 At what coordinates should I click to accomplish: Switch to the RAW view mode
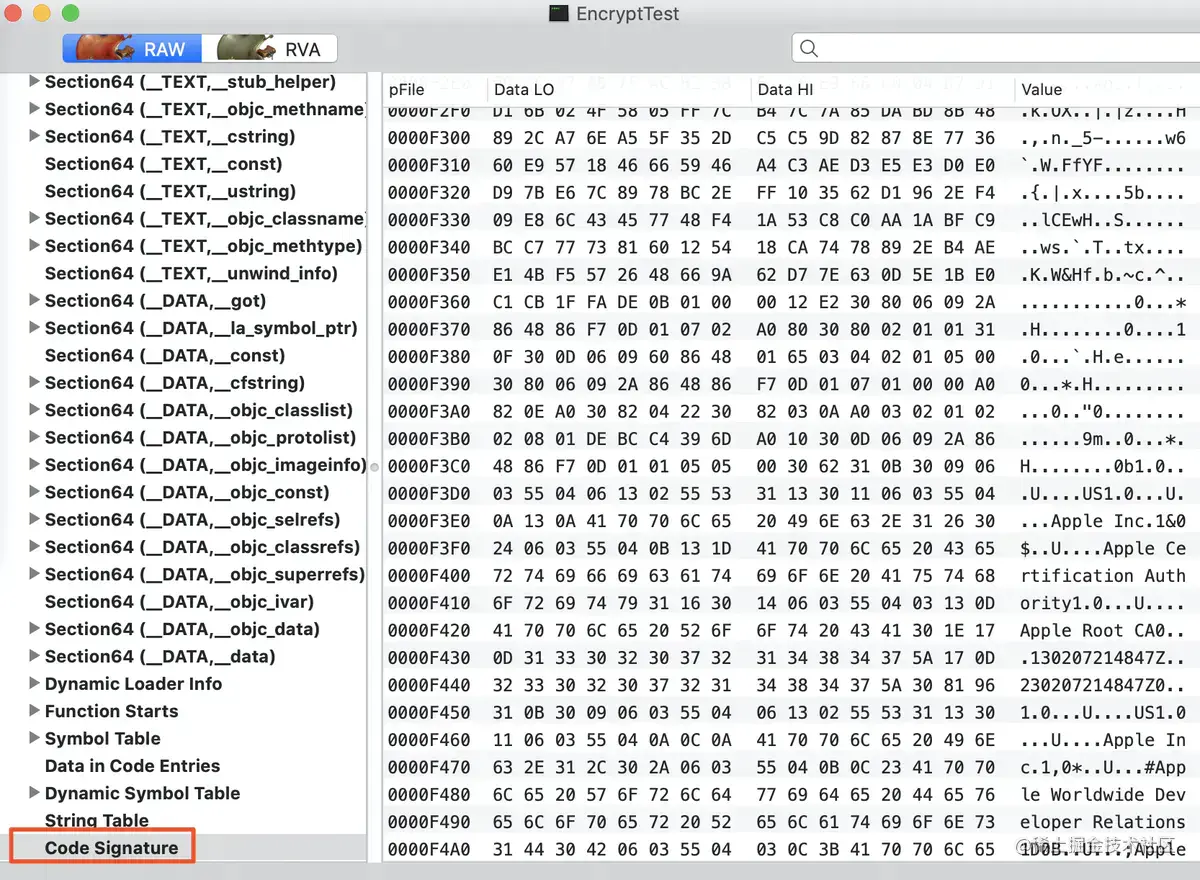tap(132, 48)
